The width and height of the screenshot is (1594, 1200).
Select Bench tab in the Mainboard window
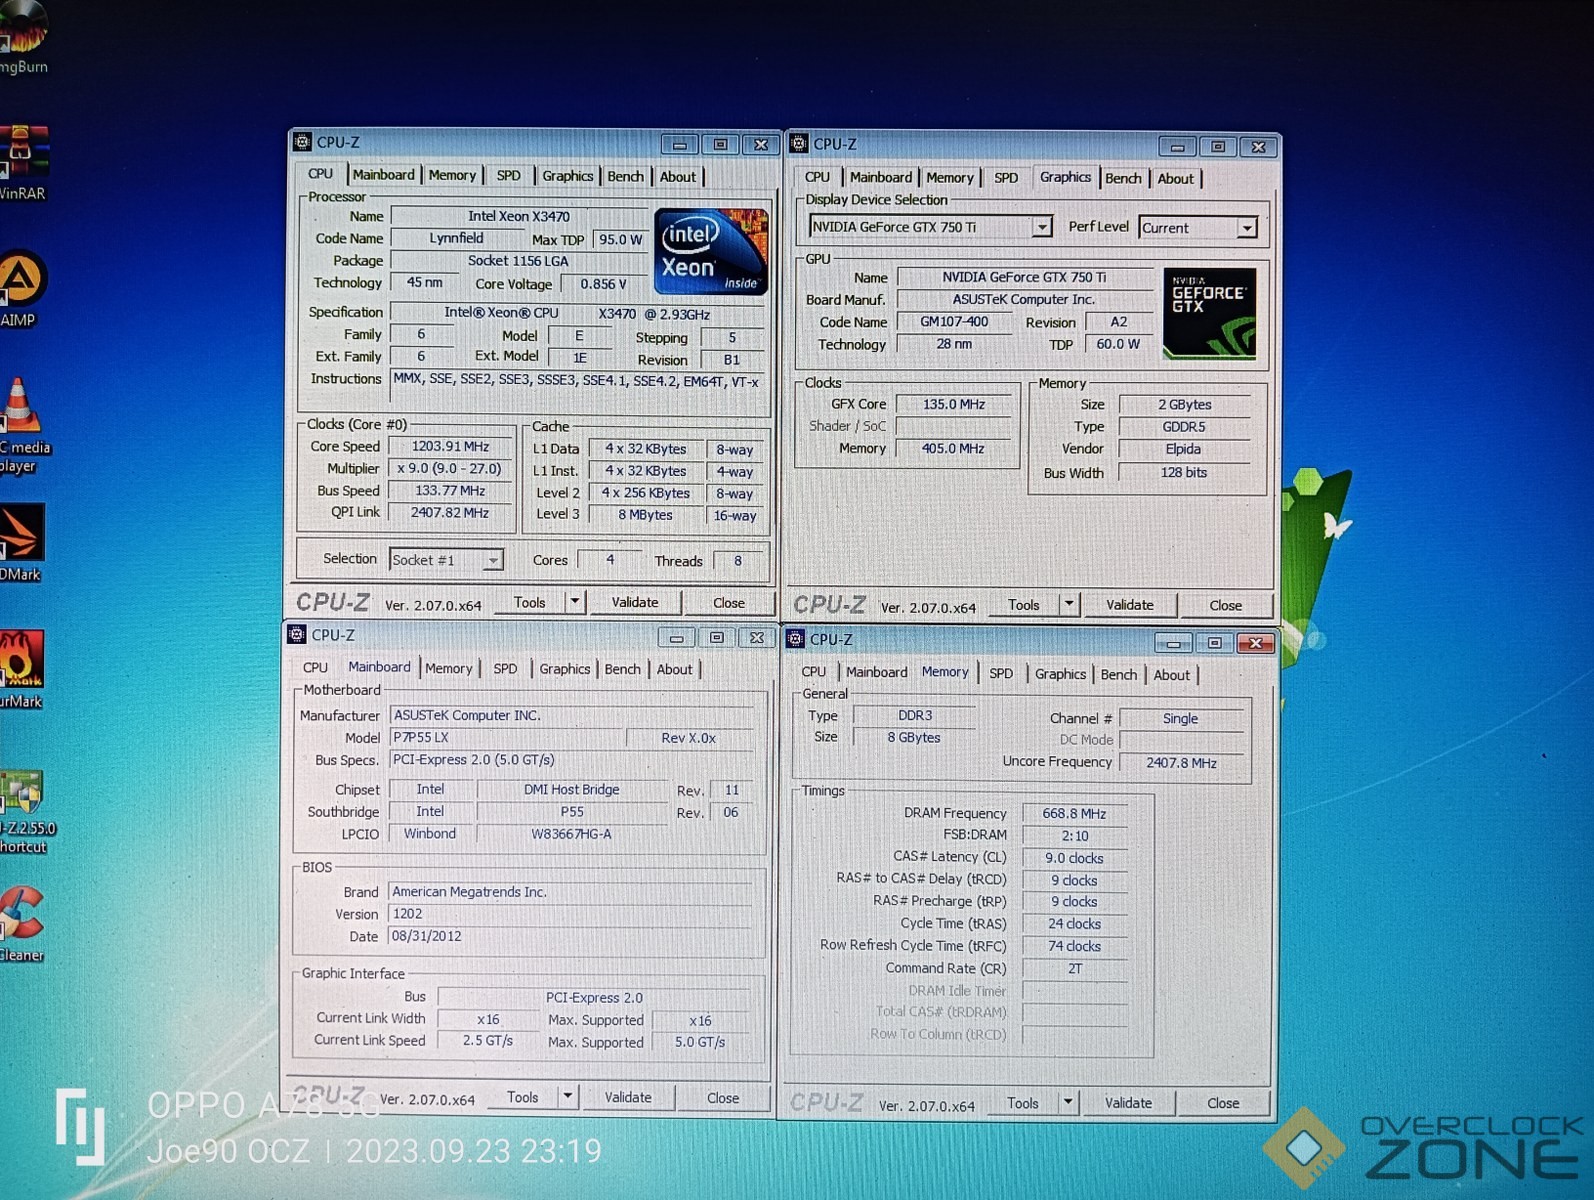coord(622,669)
